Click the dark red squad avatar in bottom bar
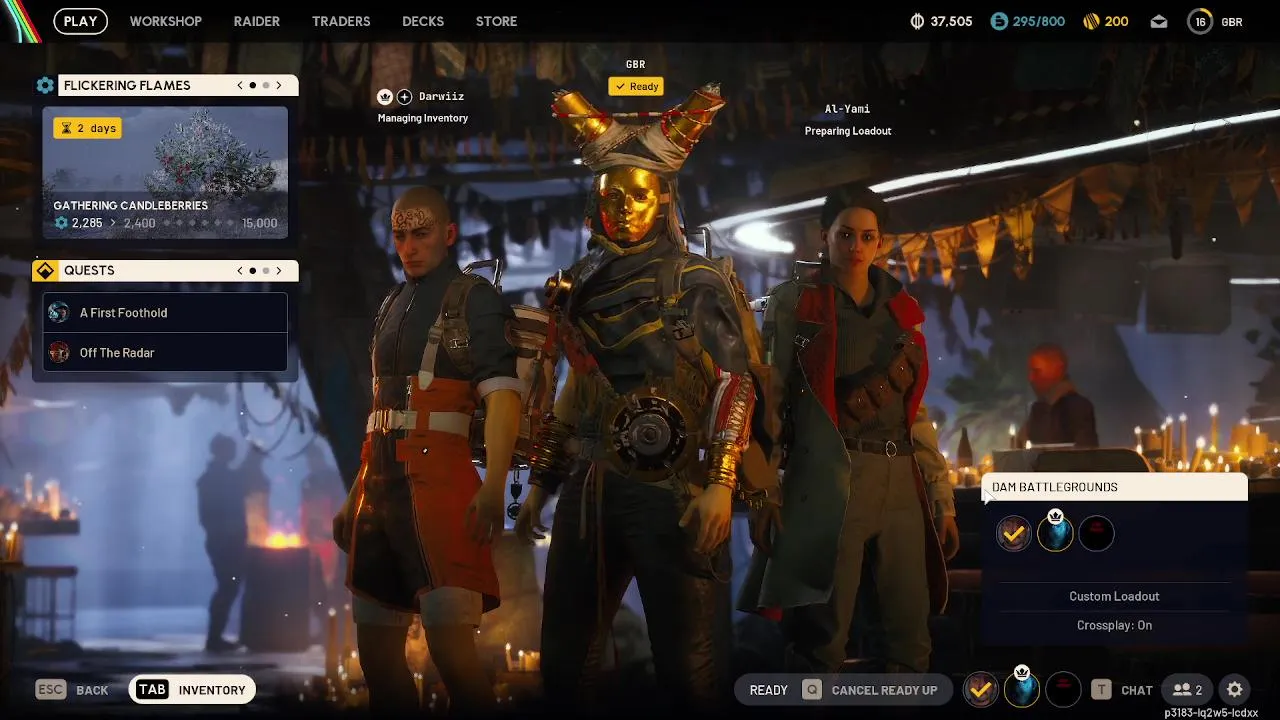Viewport: 1280px width, 720px height. click(1063, 690)
